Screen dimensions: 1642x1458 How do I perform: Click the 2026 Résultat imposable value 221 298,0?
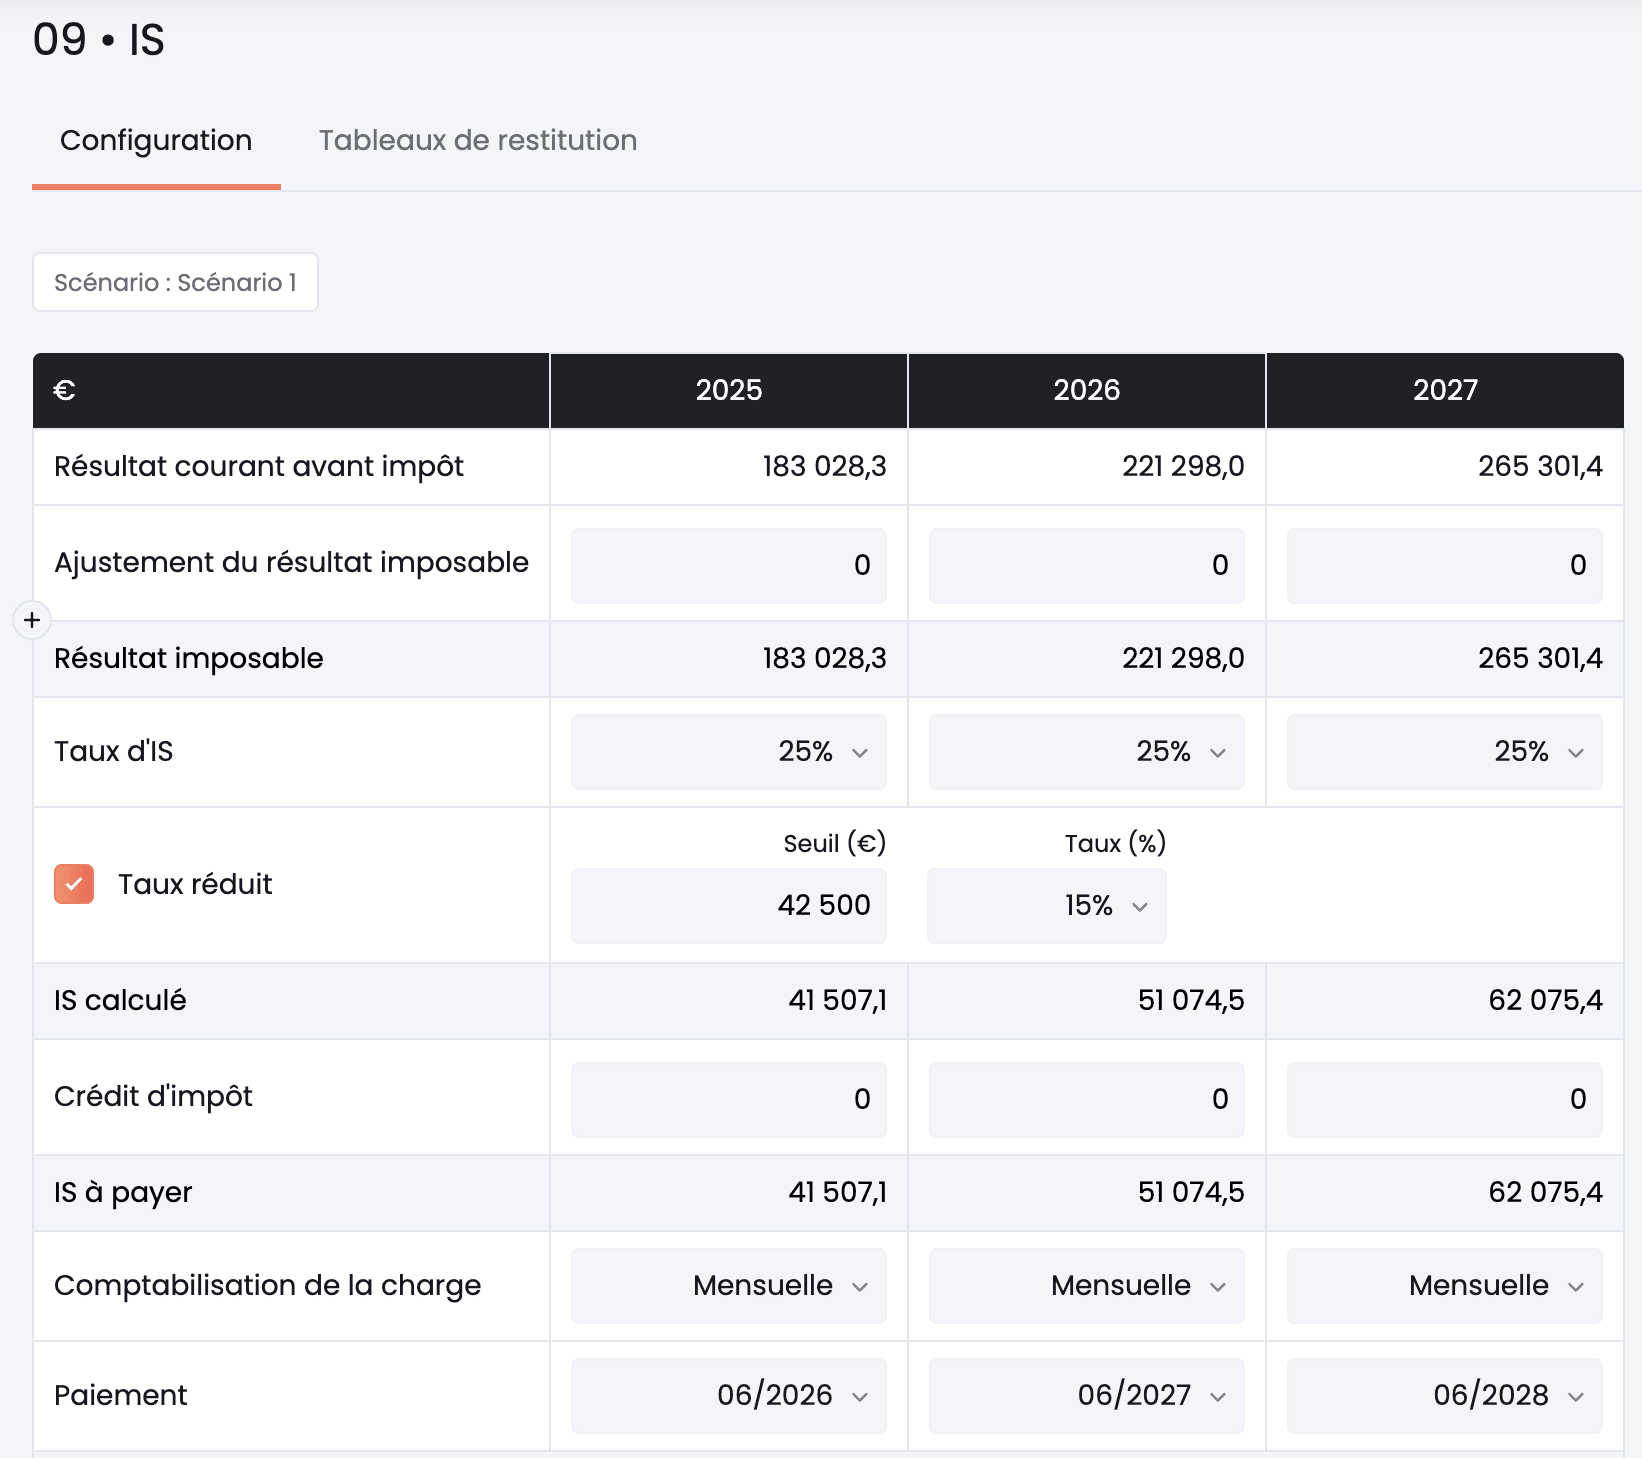point(1183,659)
